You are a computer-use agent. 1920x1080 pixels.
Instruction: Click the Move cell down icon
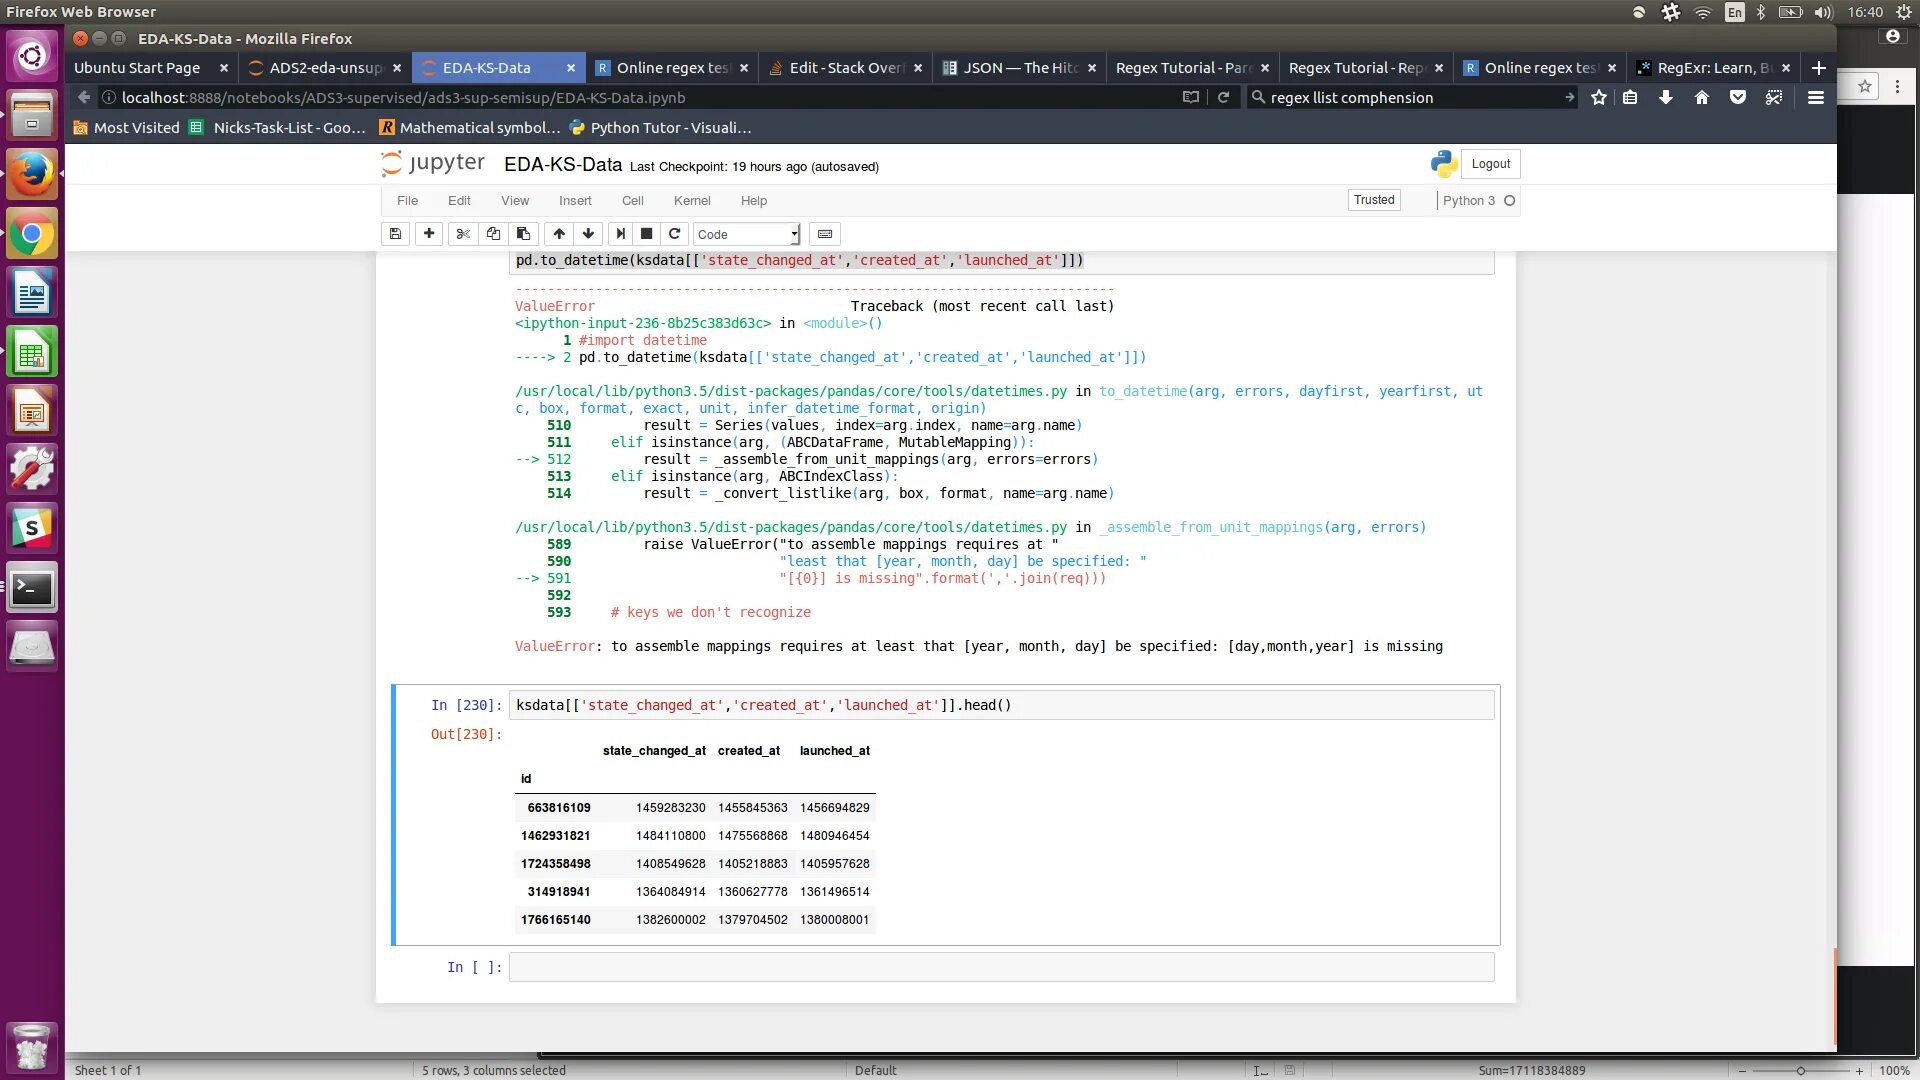[587, 233]
